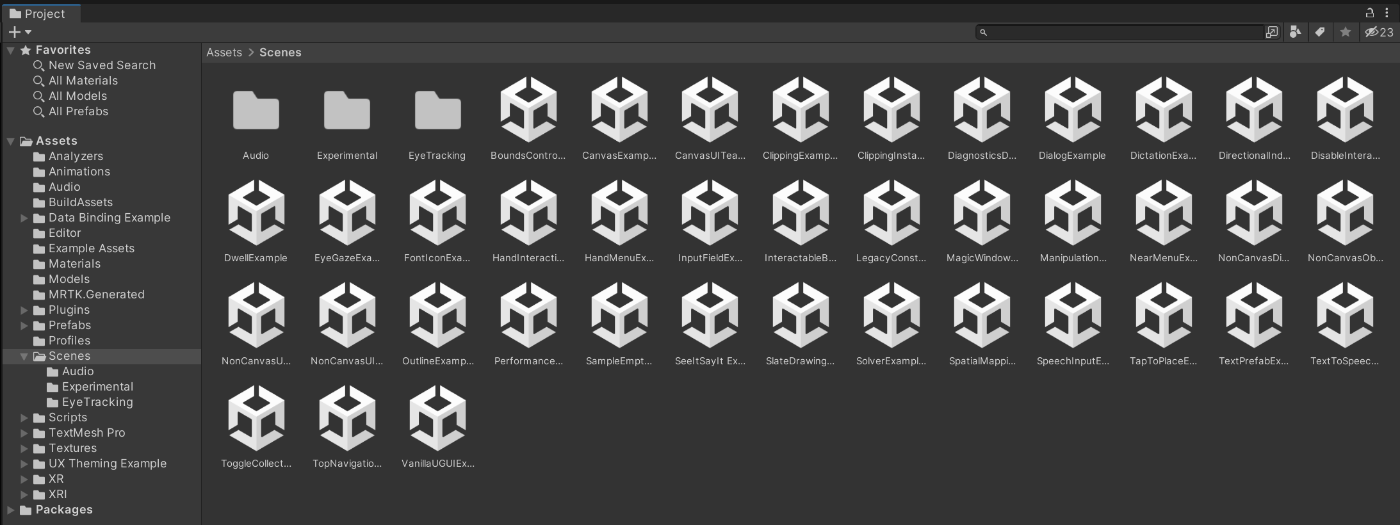Collapse the Favorites section
This screenshot has height=525, width=1400.
pos(10,50)
